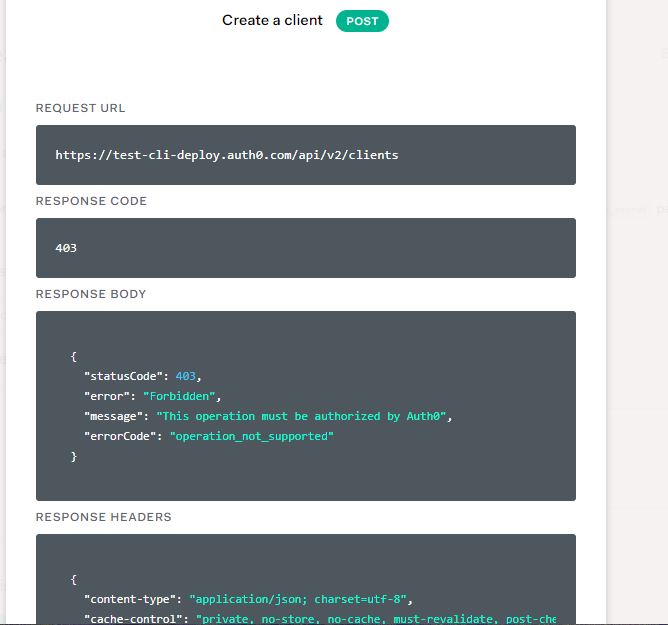Screen dimensions: 668x625
Task: Click the RESPONSE CODE section label
Action: point(91,201)
